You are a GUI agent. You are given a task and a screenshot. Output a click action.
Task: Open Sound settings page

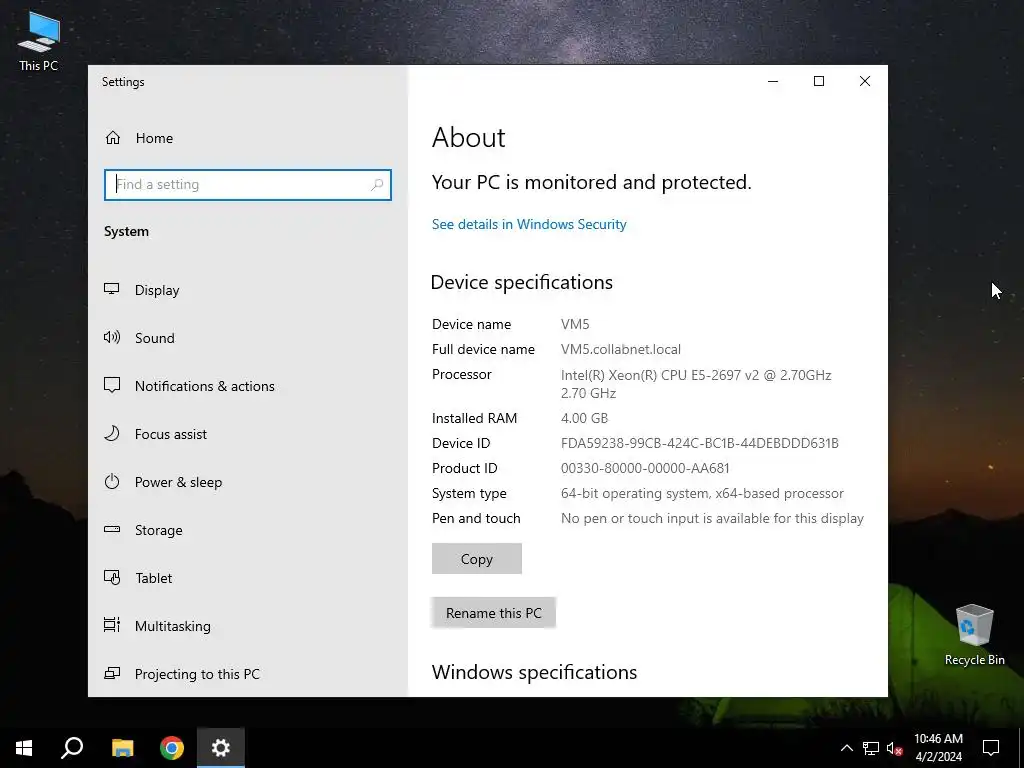[155, 338]
